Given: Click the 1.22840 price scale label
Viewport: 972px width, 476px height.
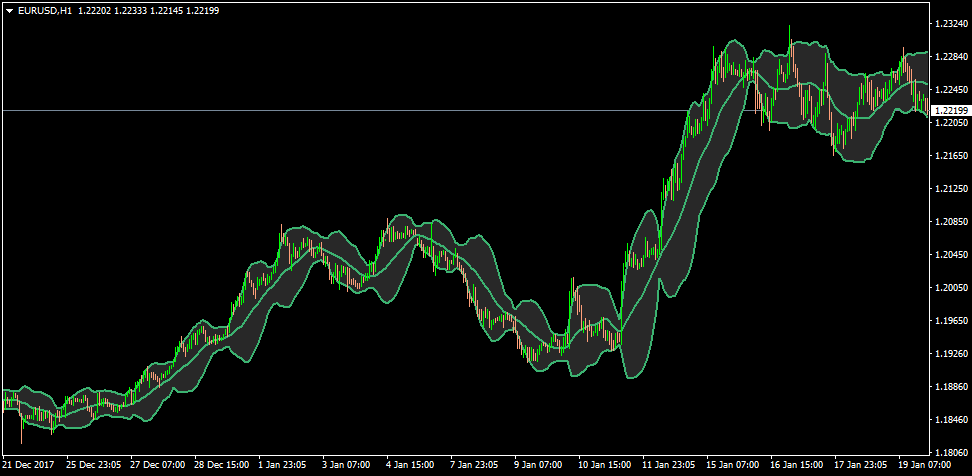Looking at the screenshot, I should tap(951, 57).
